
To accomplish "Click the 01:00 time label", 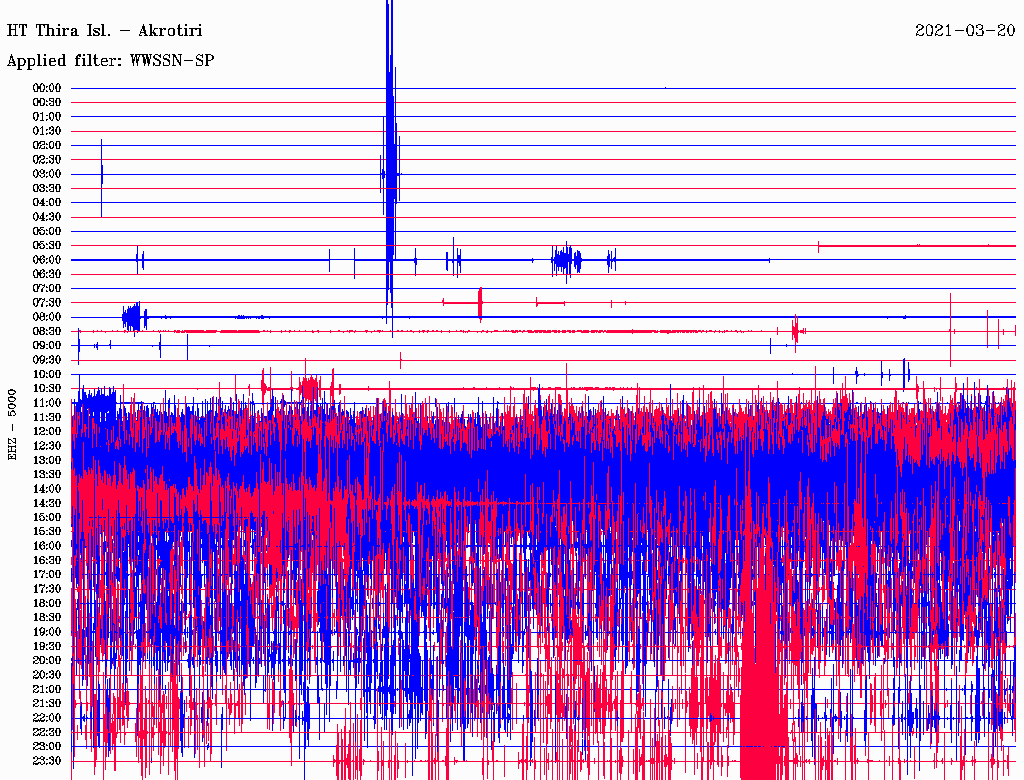I will tap(47, 116).
